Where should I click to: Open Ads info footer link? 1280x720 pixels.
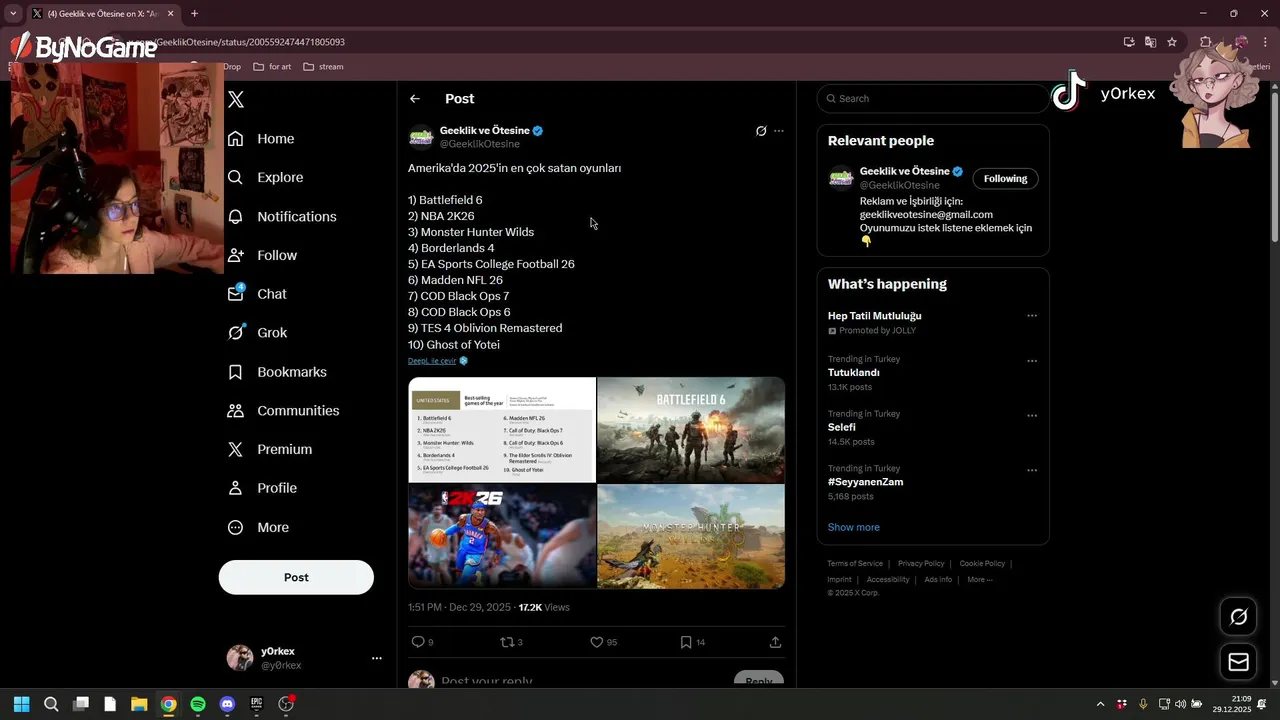pyautogui.click(x=938, y=580)
